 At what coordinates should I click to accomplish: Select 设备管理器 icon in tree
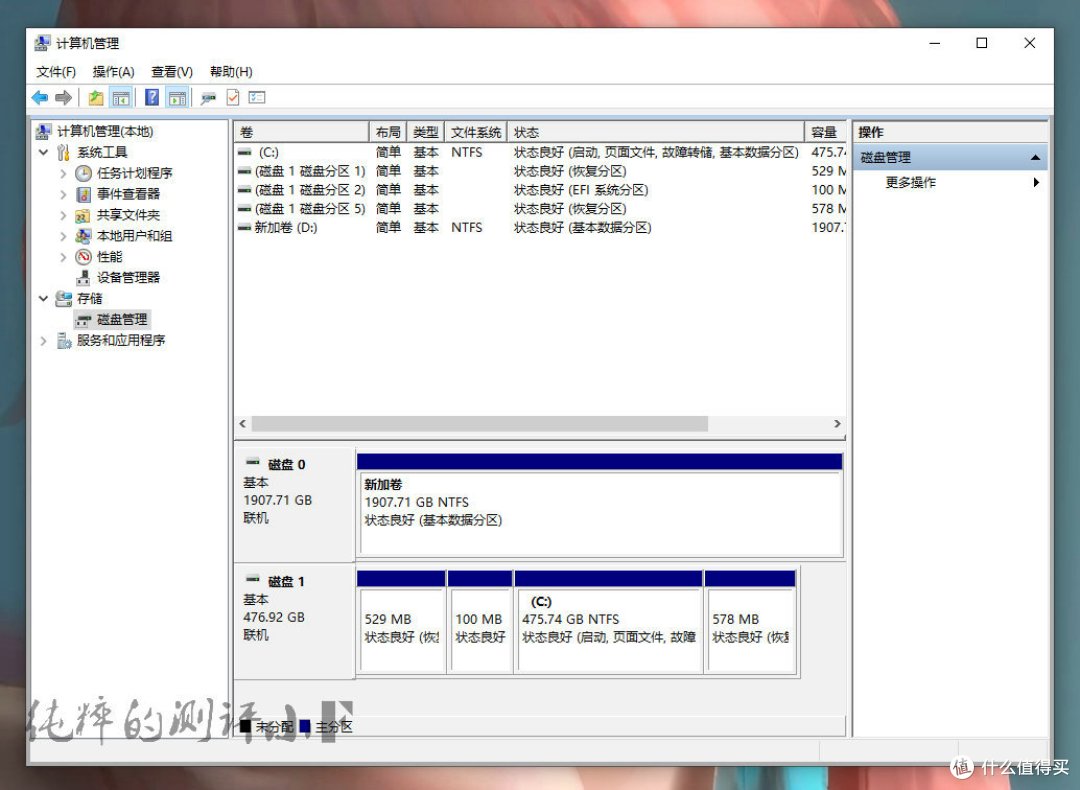(83, 278)
